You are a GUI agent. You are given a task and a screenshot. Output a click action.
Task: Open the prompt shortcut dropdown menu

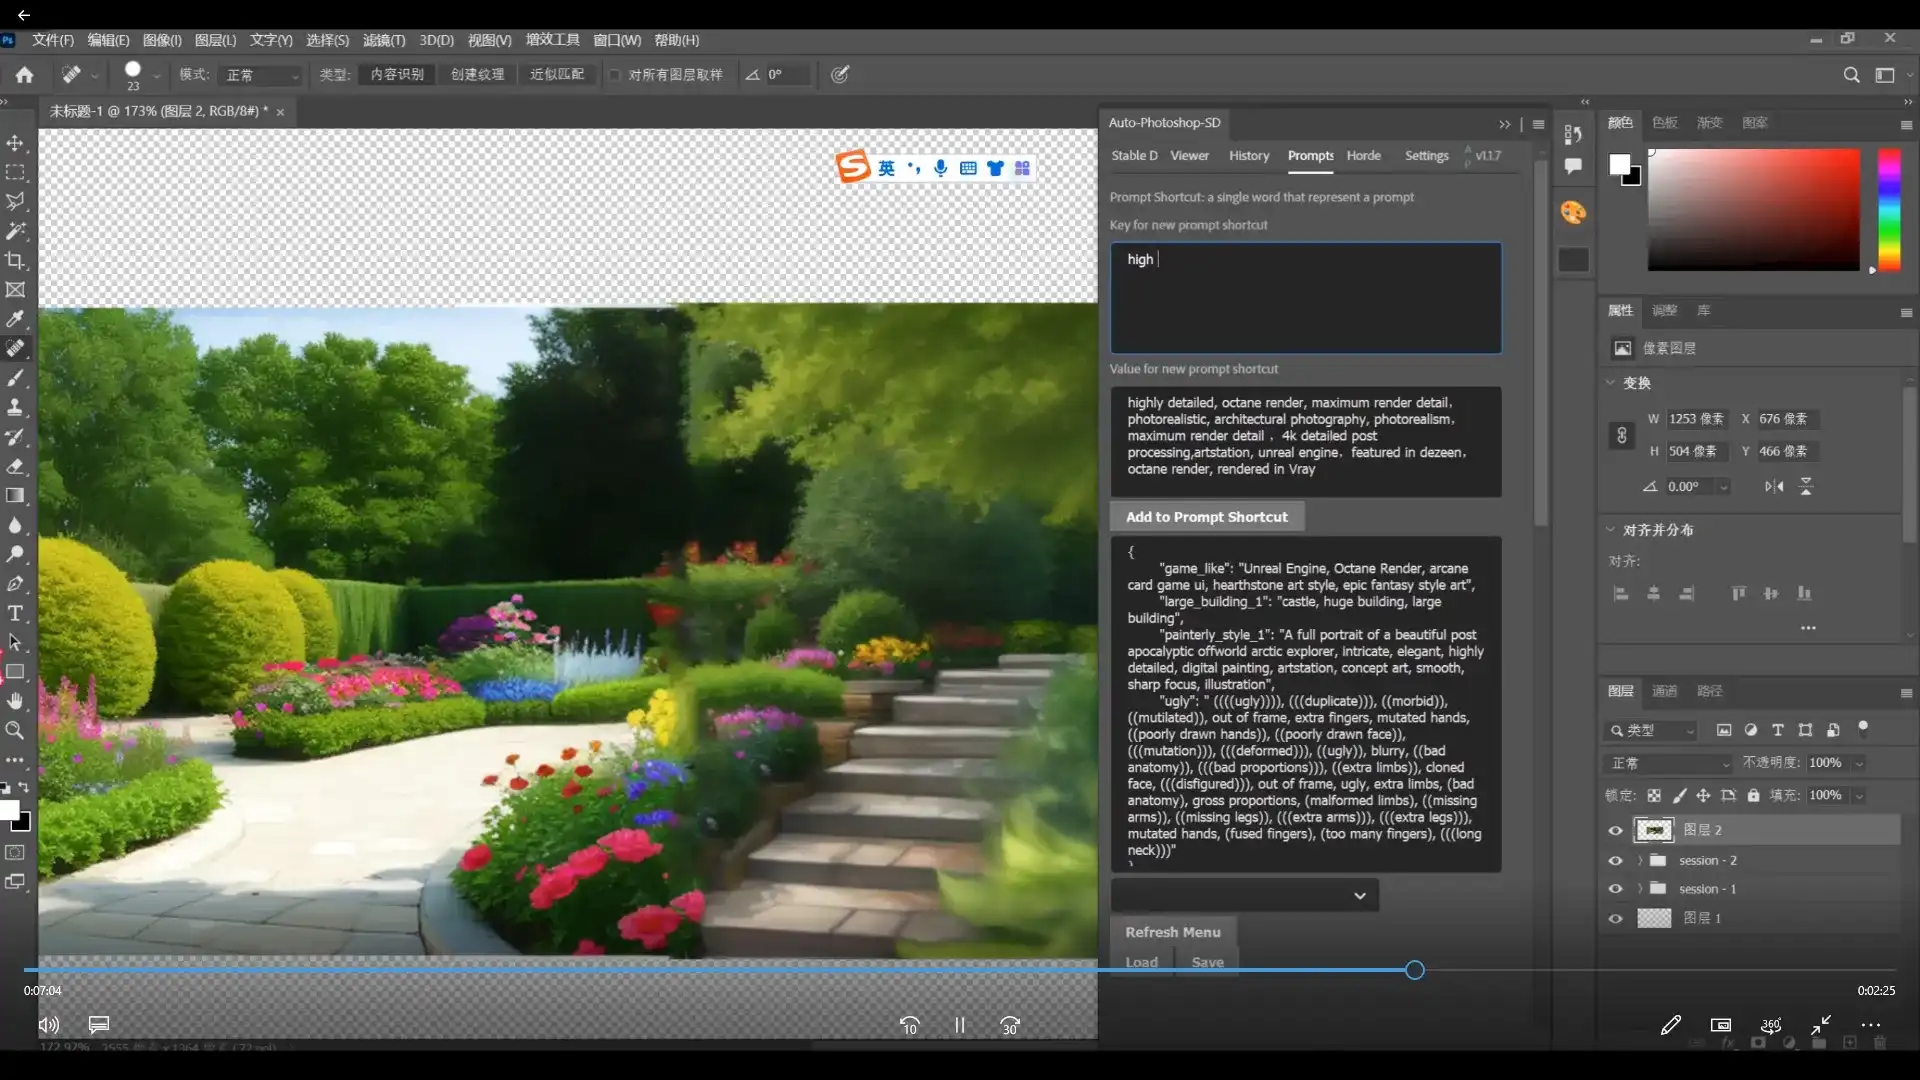(x=1244, y=895)
